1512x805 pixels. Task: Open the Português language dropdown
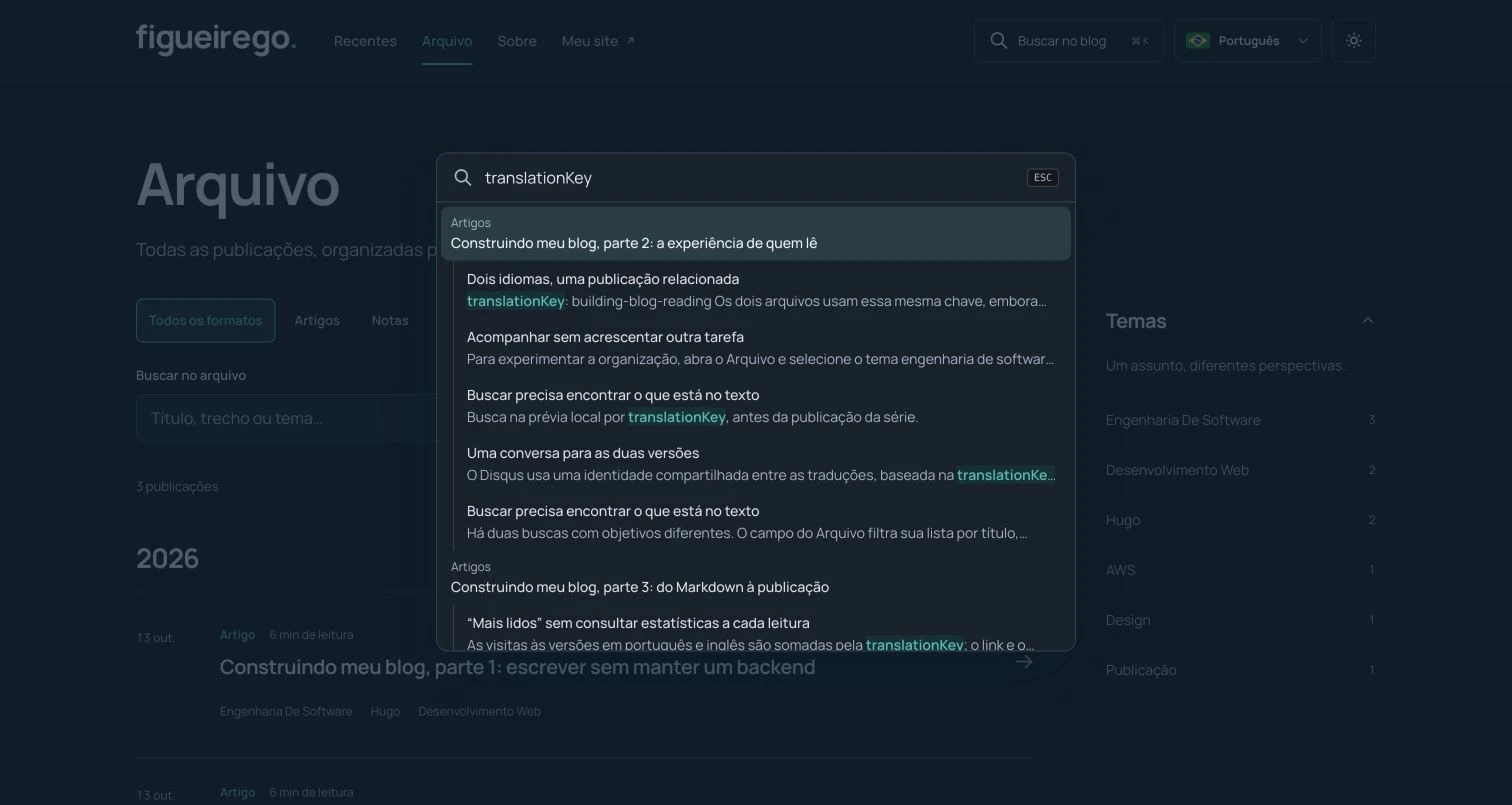[1248, 41]
